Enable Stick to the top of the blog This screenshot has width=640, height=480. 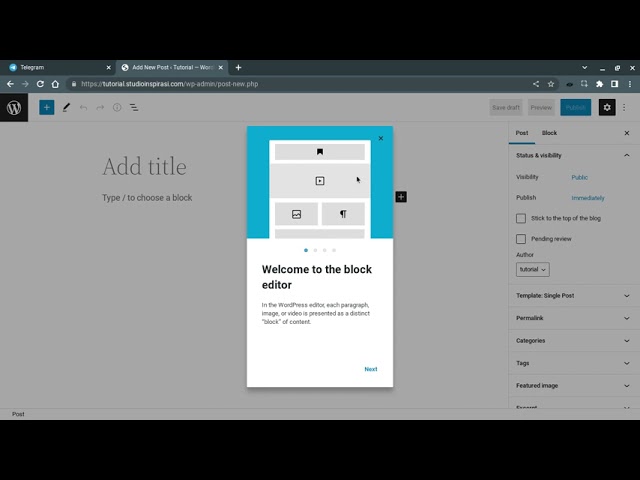pos(521,218)
